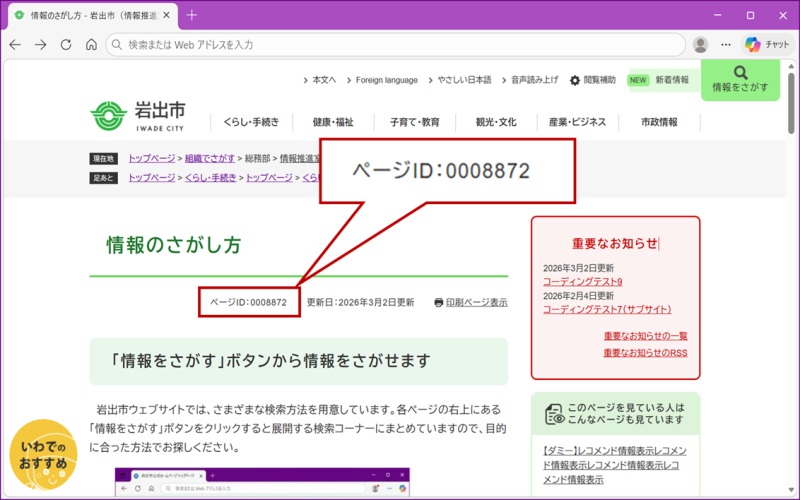Click the 現在地 label badge

pos(104,159)
